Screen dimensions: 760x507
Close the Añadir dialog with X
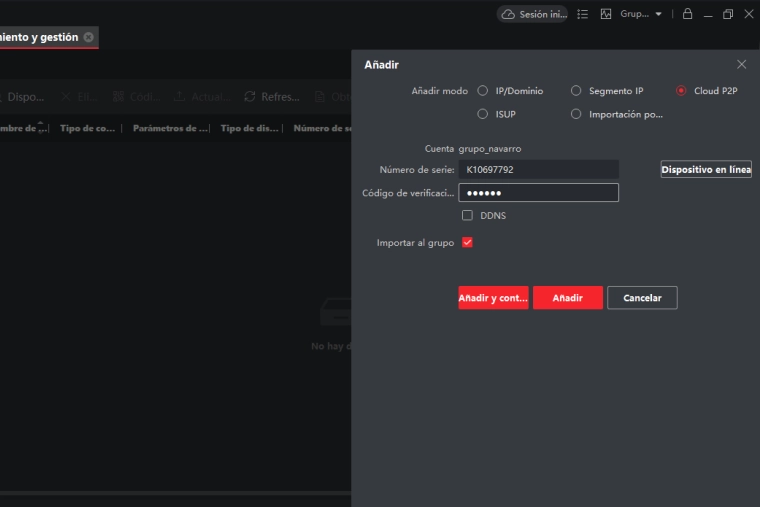[x=741, y=64]
